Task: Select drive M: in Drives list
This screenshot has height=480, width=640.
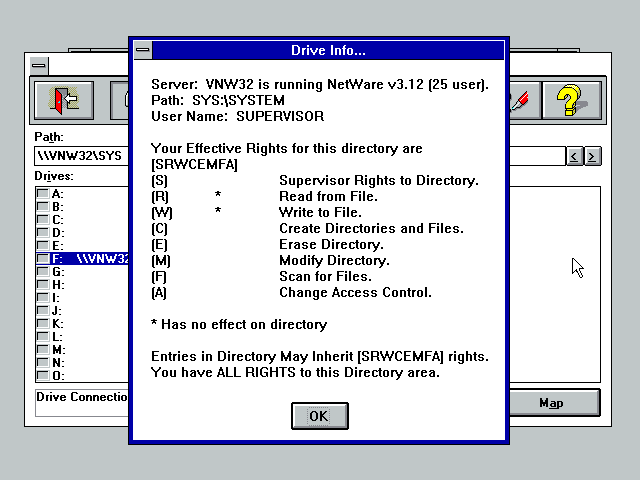Action: (x=82, y=350)
